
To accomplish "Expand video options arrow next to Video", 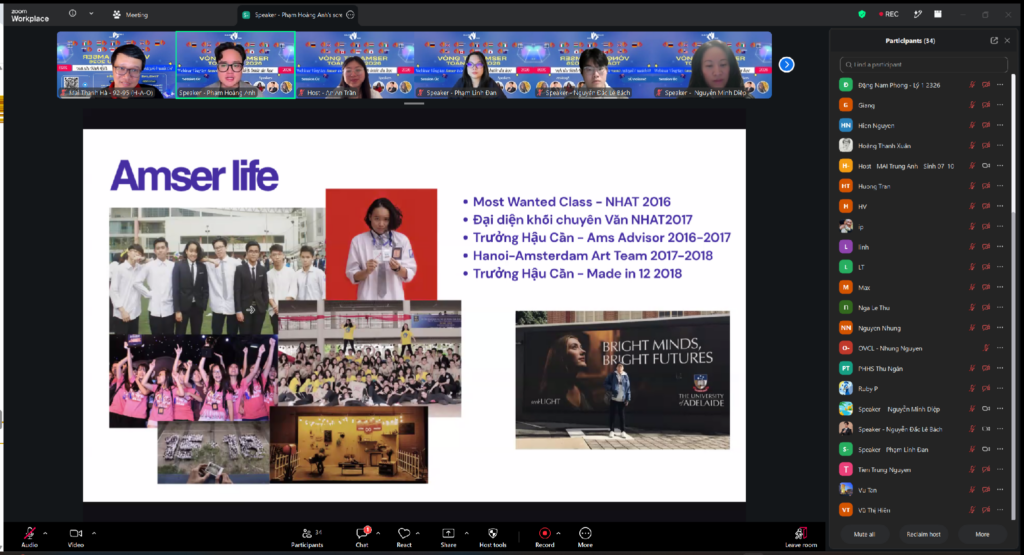I will coord(94,533).
